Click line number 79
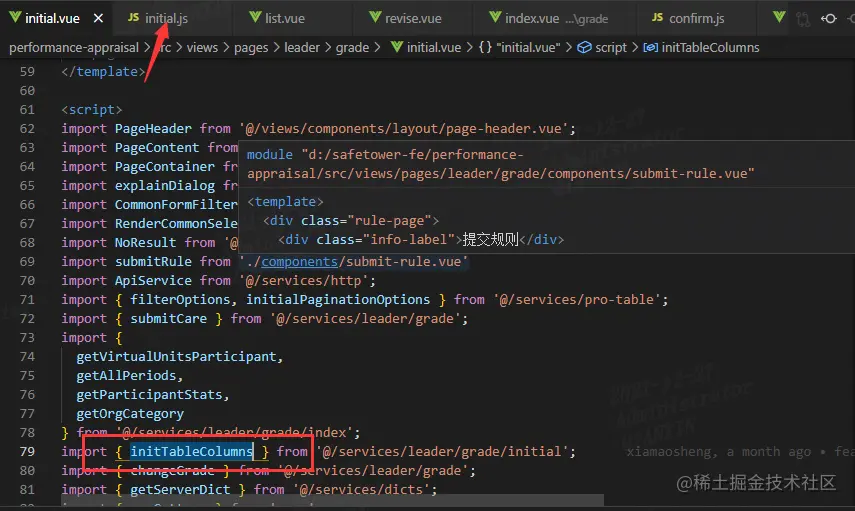 pos(27,452)
